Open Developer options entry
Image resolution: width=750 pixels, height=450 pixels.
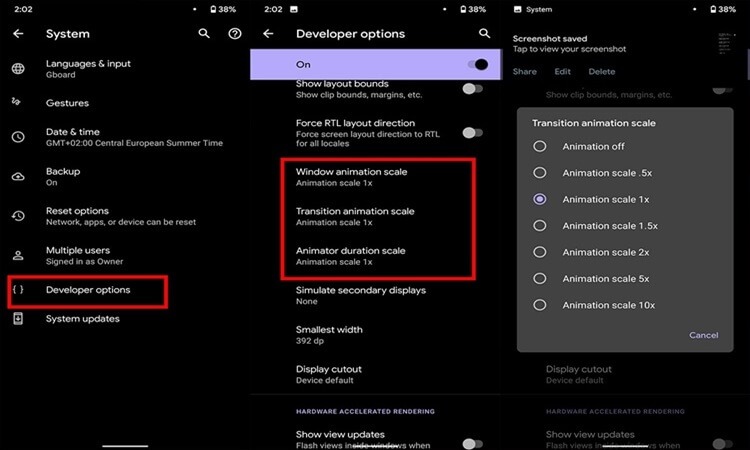(88, 290)
